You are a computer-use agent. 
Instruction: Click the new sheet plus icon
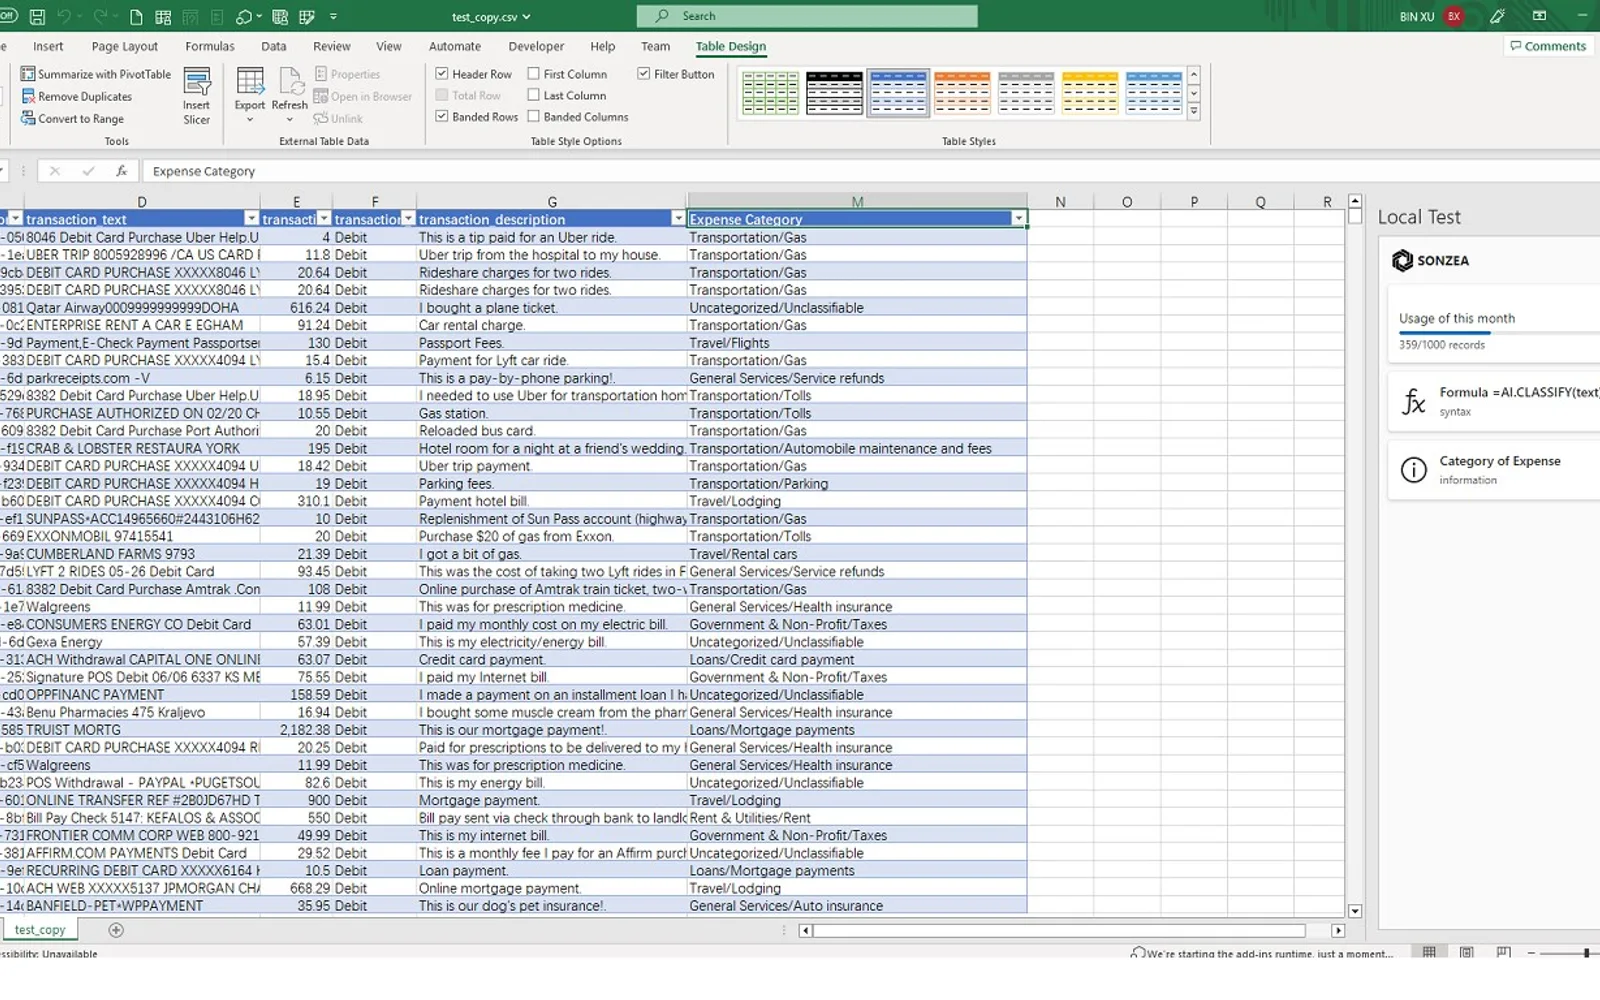point(116,930)
